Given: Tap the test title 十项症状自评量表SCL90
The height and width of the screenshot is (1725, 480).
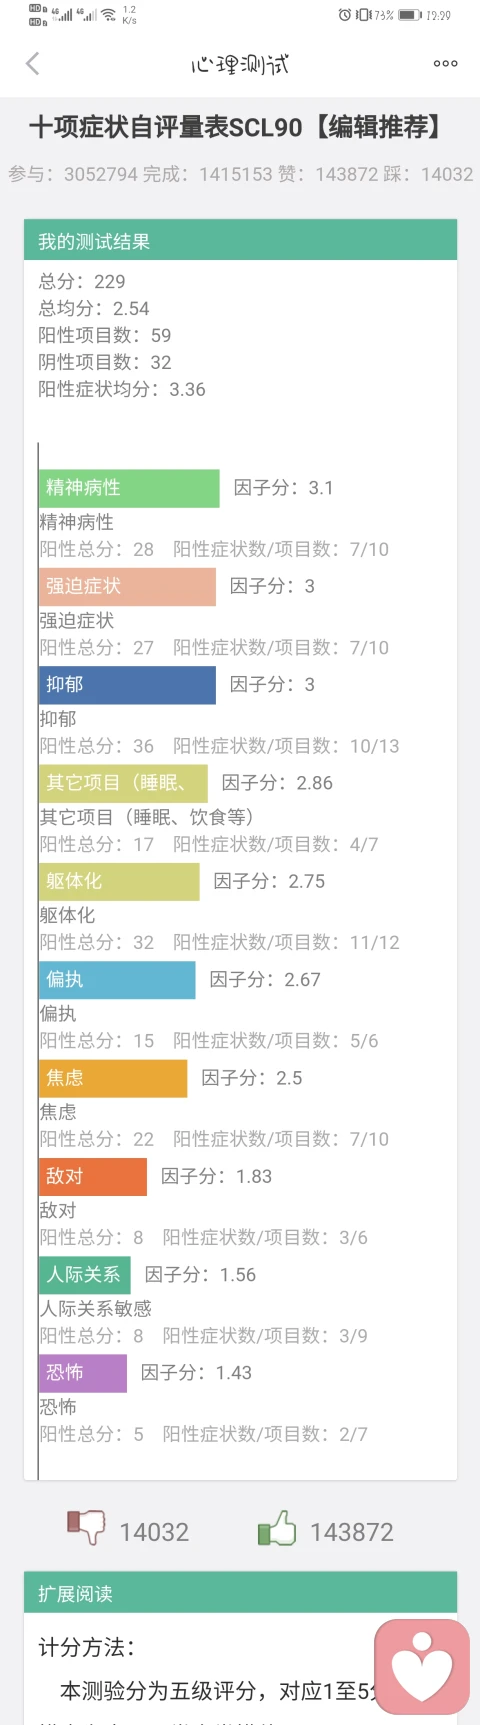Looking at the screenshot, I should pyautogui.click(x=166, y=127).
